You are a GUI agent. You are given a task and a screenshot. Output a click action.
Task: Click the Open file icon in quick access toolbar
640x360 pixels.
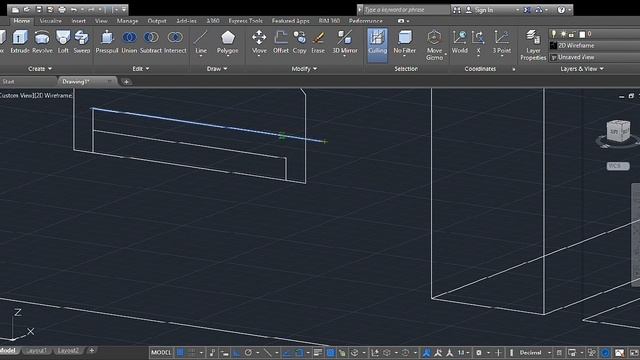(27, 9)
